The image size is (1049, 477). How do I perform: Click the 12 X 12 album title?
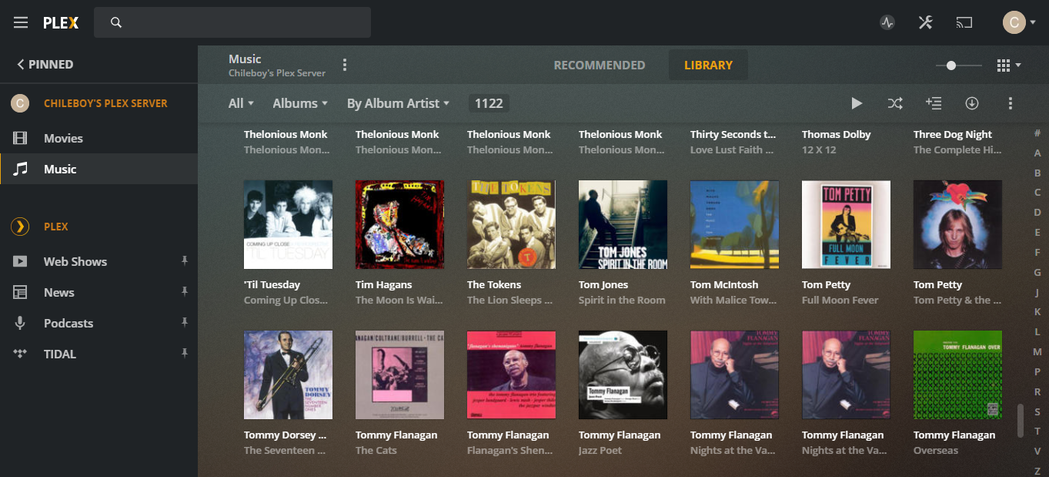(x=819, y=150)
